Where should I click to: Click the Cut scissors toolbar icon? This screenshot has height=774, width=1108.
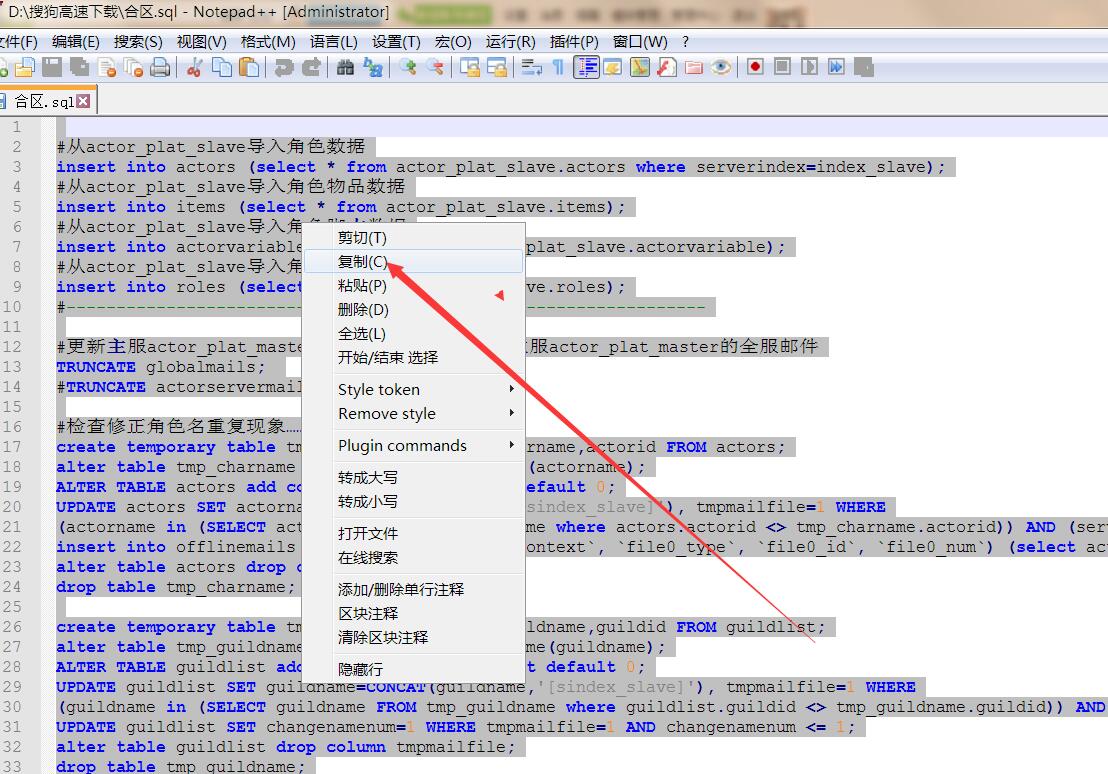[195, 67]
